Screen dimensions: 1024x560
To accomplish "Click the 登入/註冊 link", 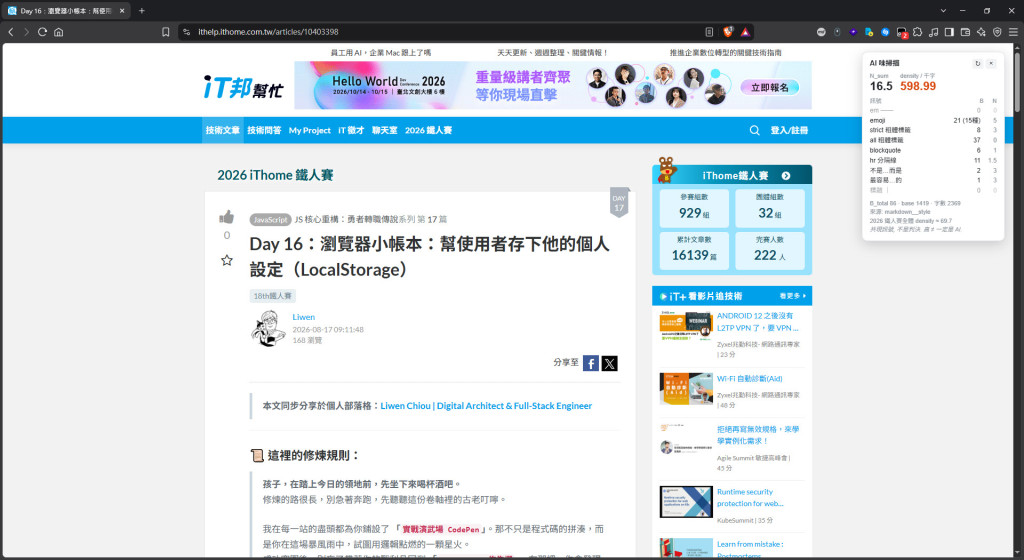I will click(789, 130).
